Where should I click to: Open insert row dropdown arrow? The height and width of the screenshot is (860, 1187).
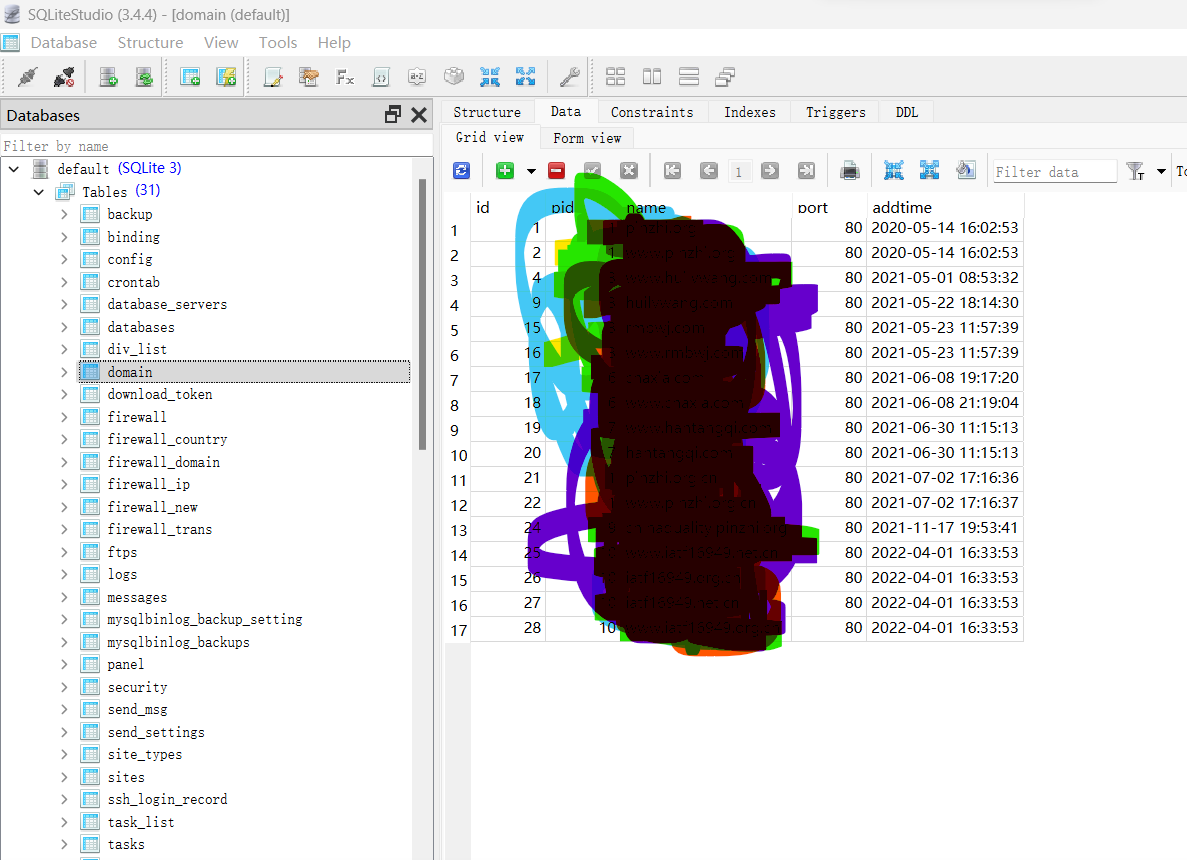click(531, 172)
